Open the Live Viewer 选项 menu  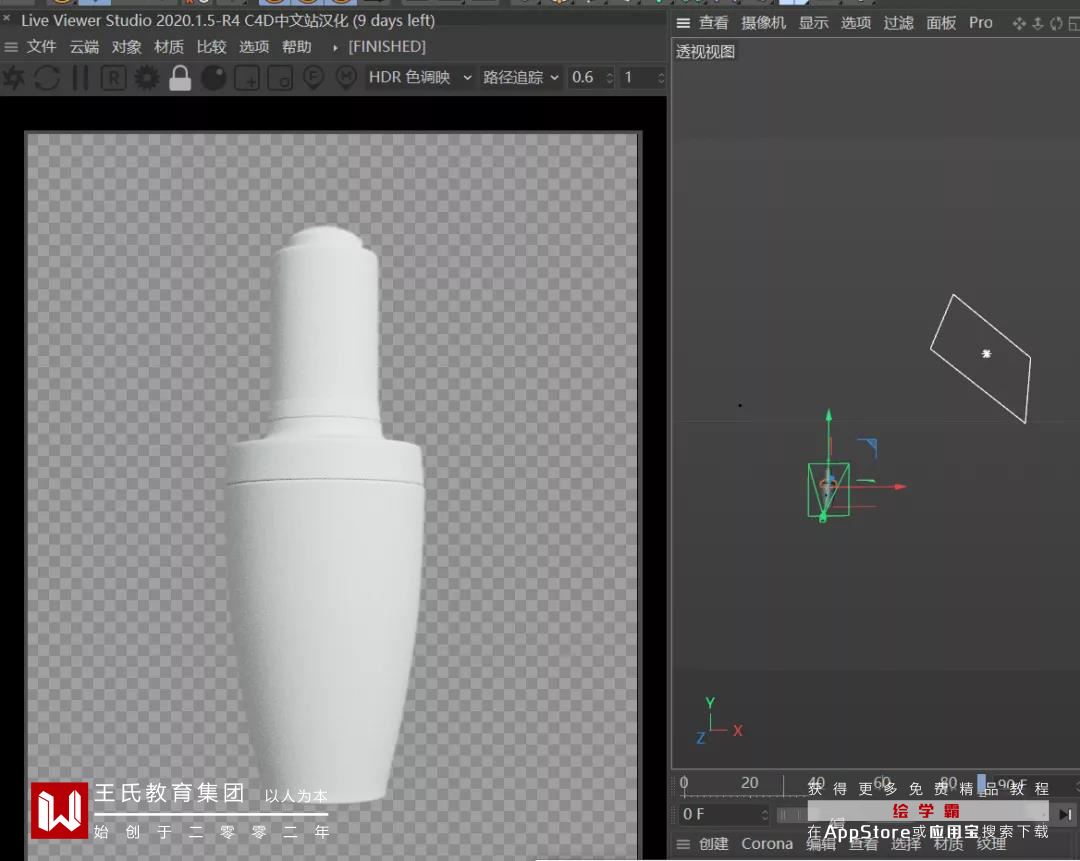(x=254, y=47)
